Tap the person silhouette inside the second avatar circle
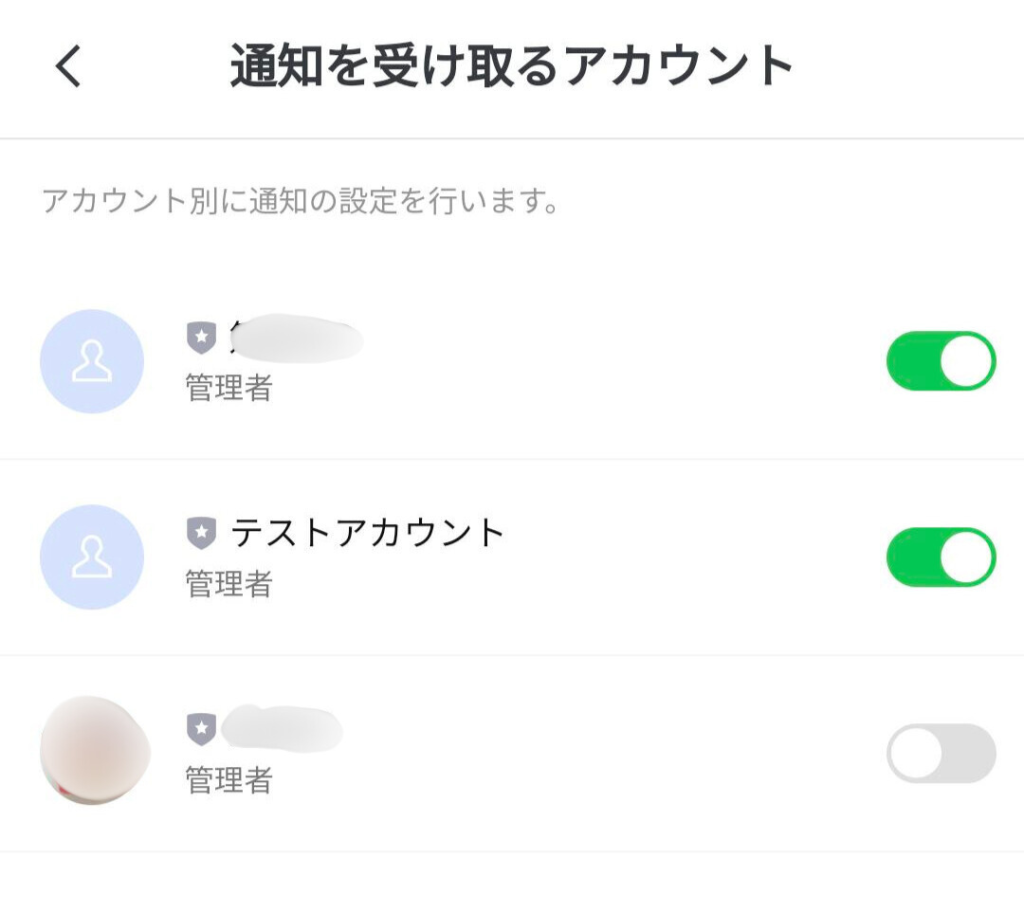Viewport: 1024px width, 913px height. (91, 557)
